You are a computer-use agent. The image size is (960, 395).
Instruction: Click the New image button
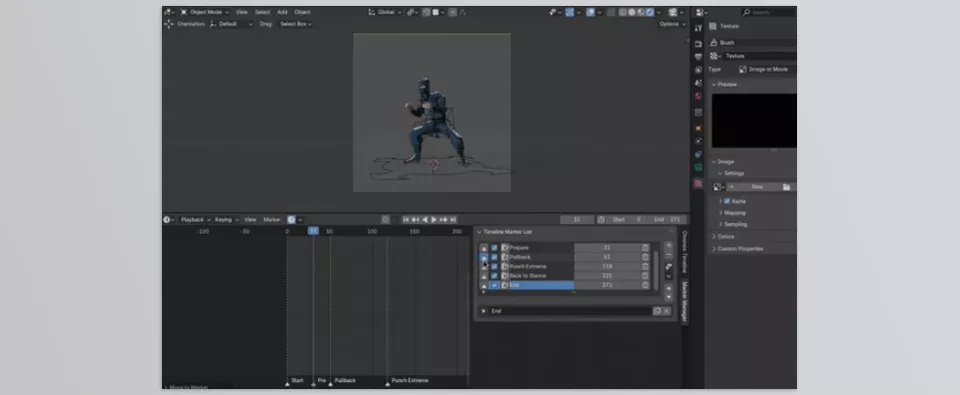[757, 187]
